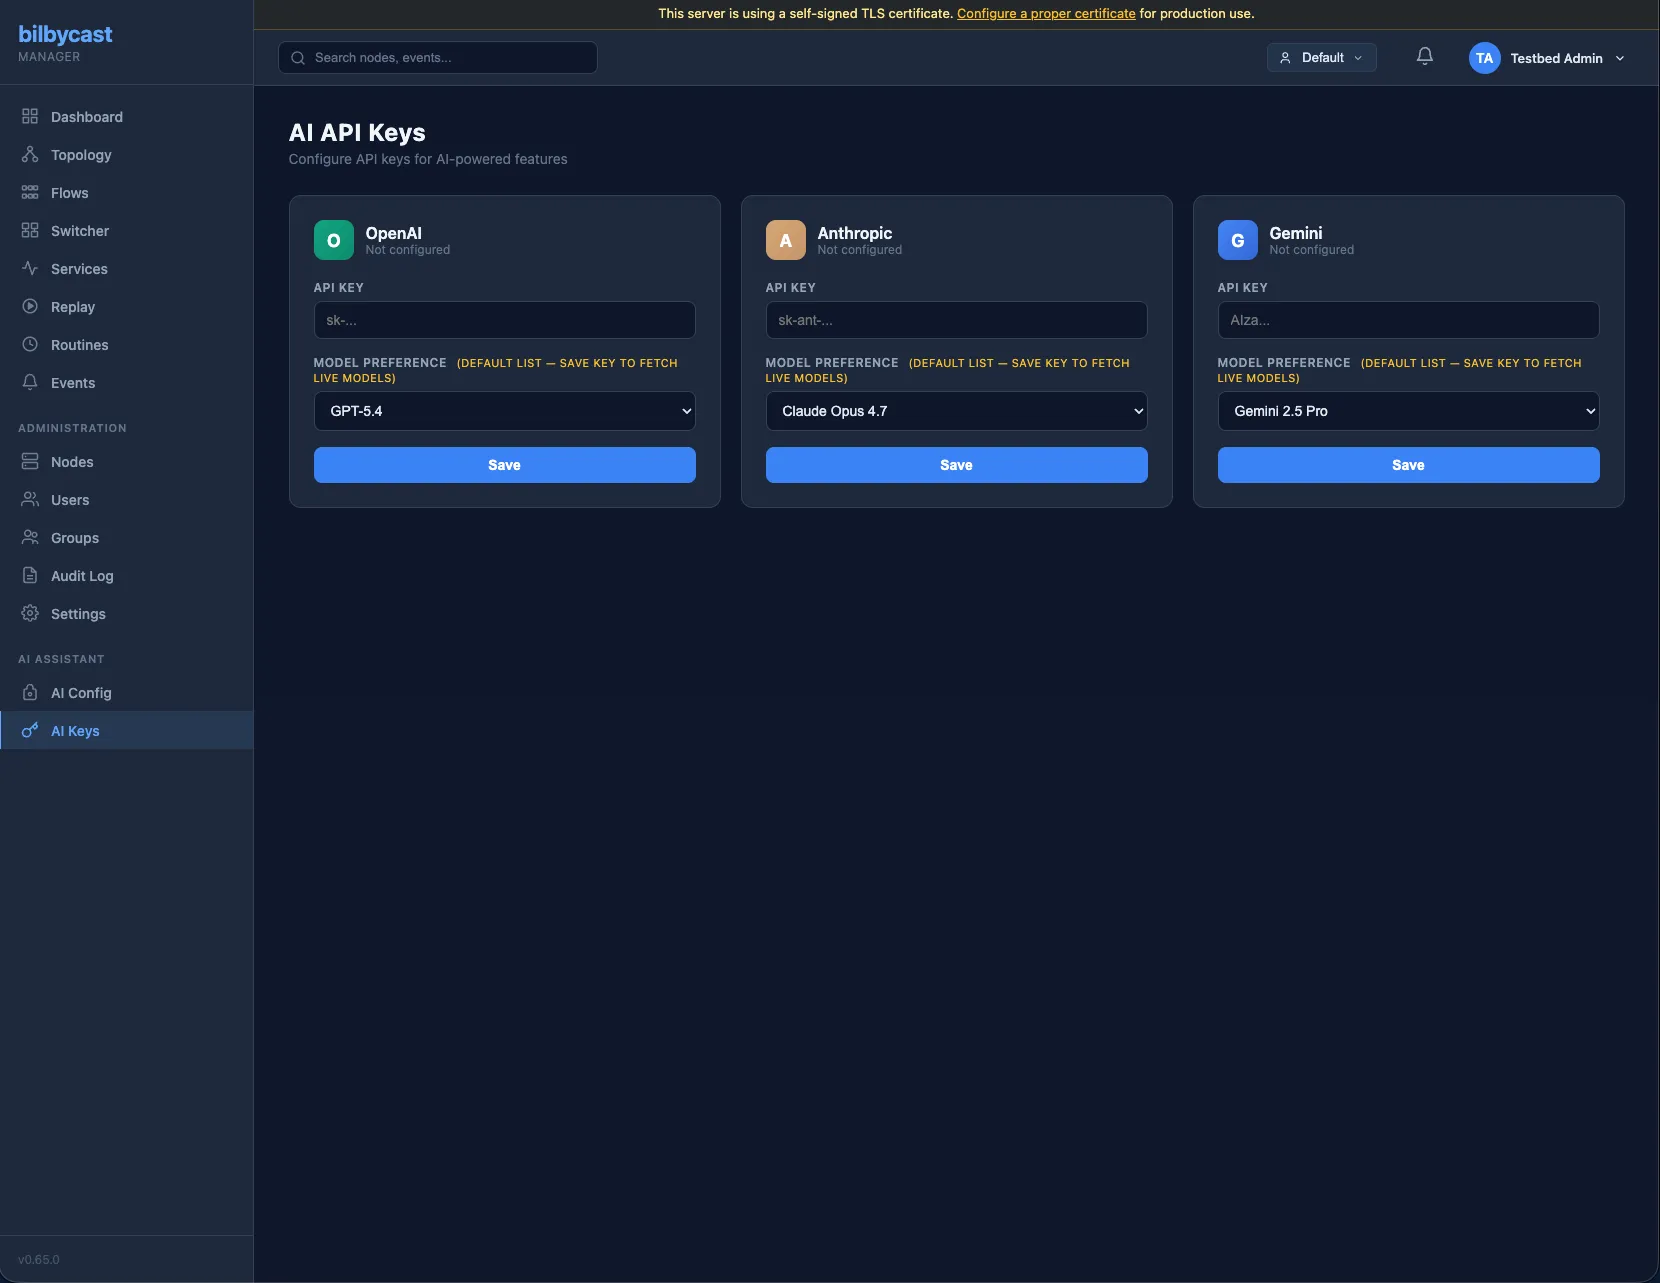Click Gemini's Not configured status text
Image resolution: width=1660 pixels, height=1283 pixels.
(1311, 250)
